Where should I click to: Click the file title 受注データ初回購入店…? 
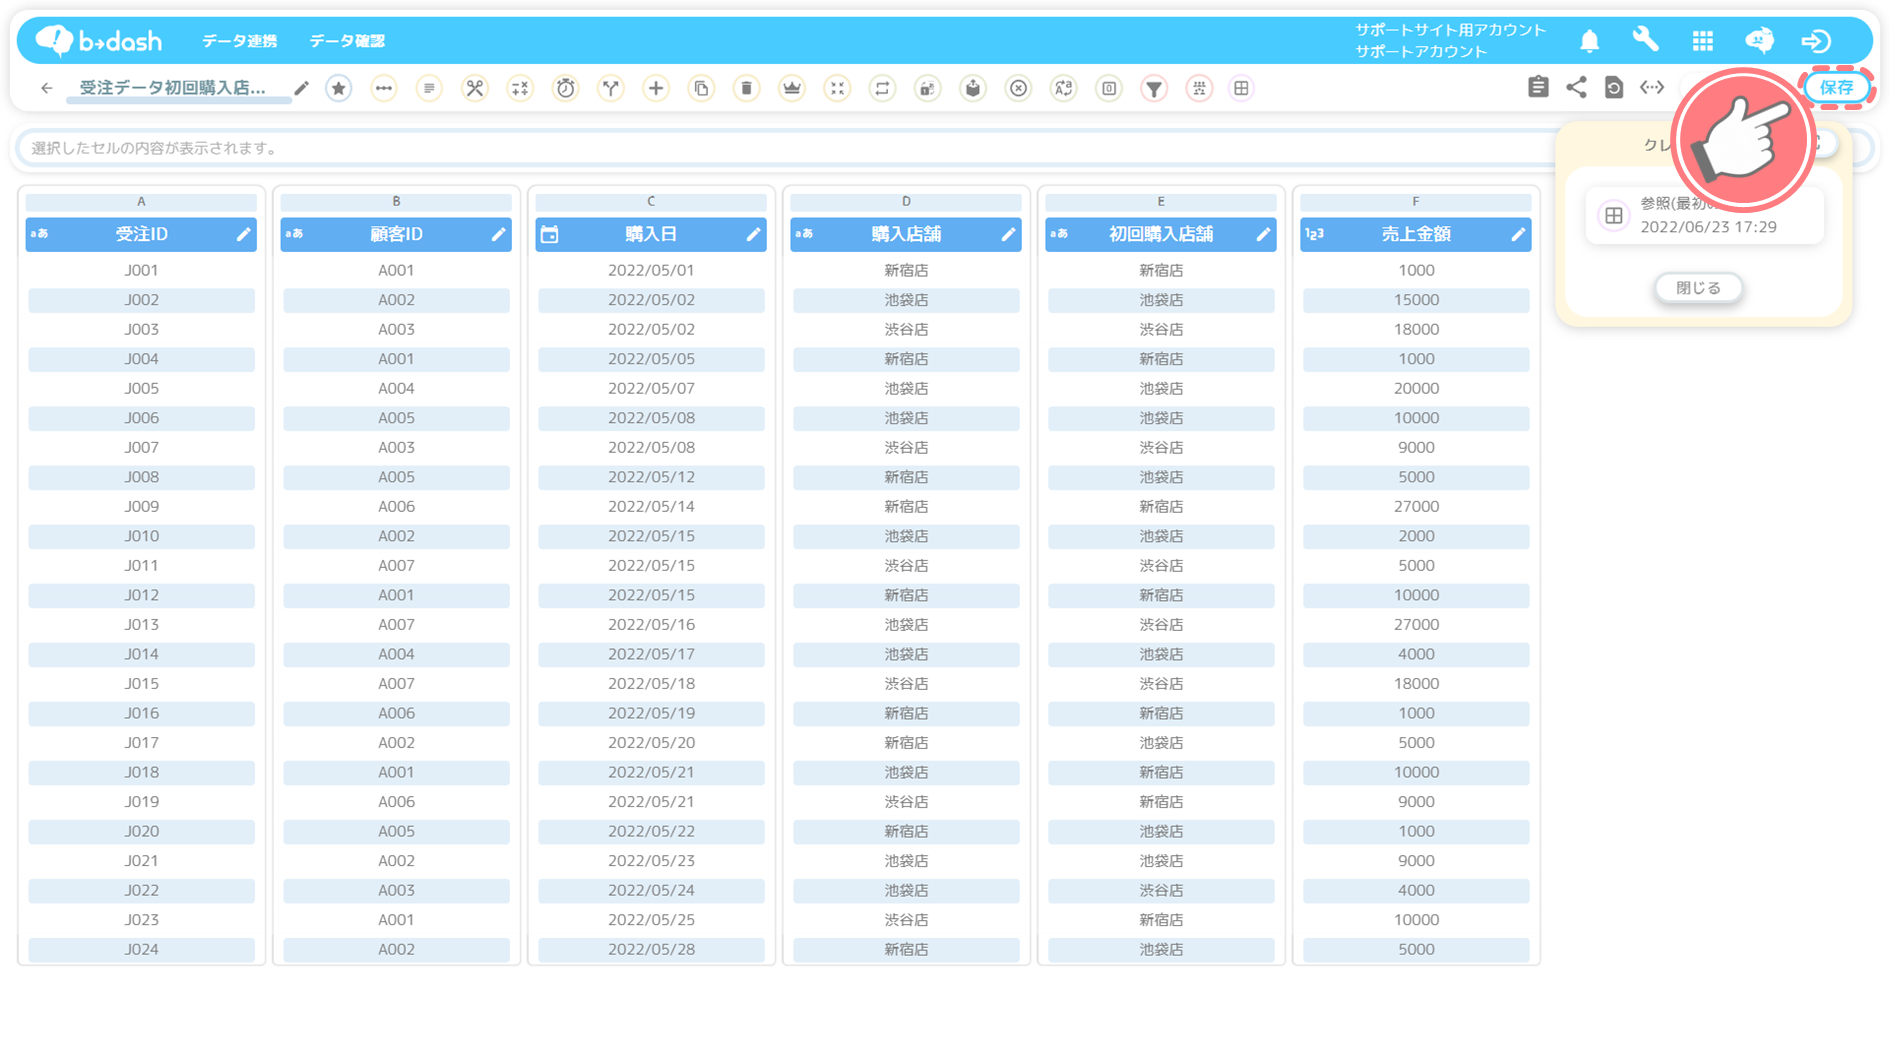172,88
